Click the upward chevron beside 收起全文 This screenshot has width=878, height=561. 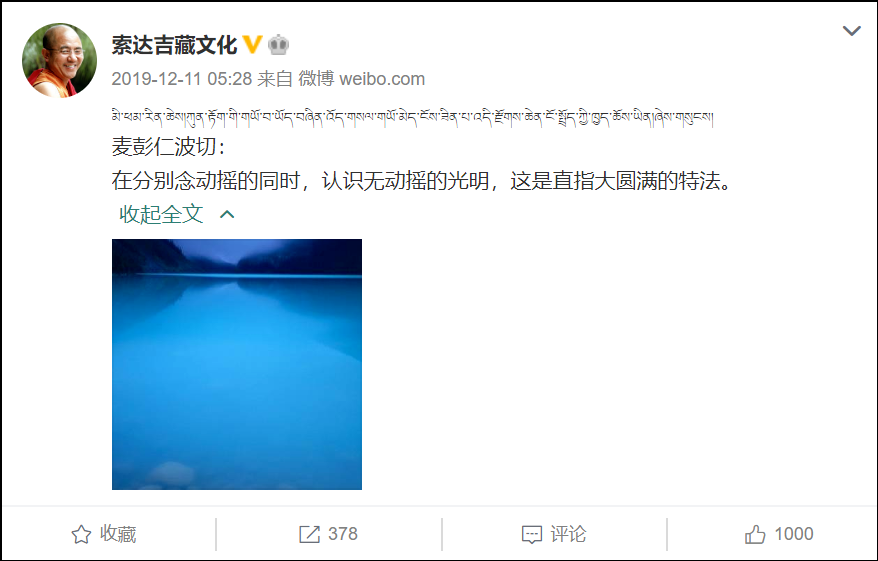coord(227,214)
